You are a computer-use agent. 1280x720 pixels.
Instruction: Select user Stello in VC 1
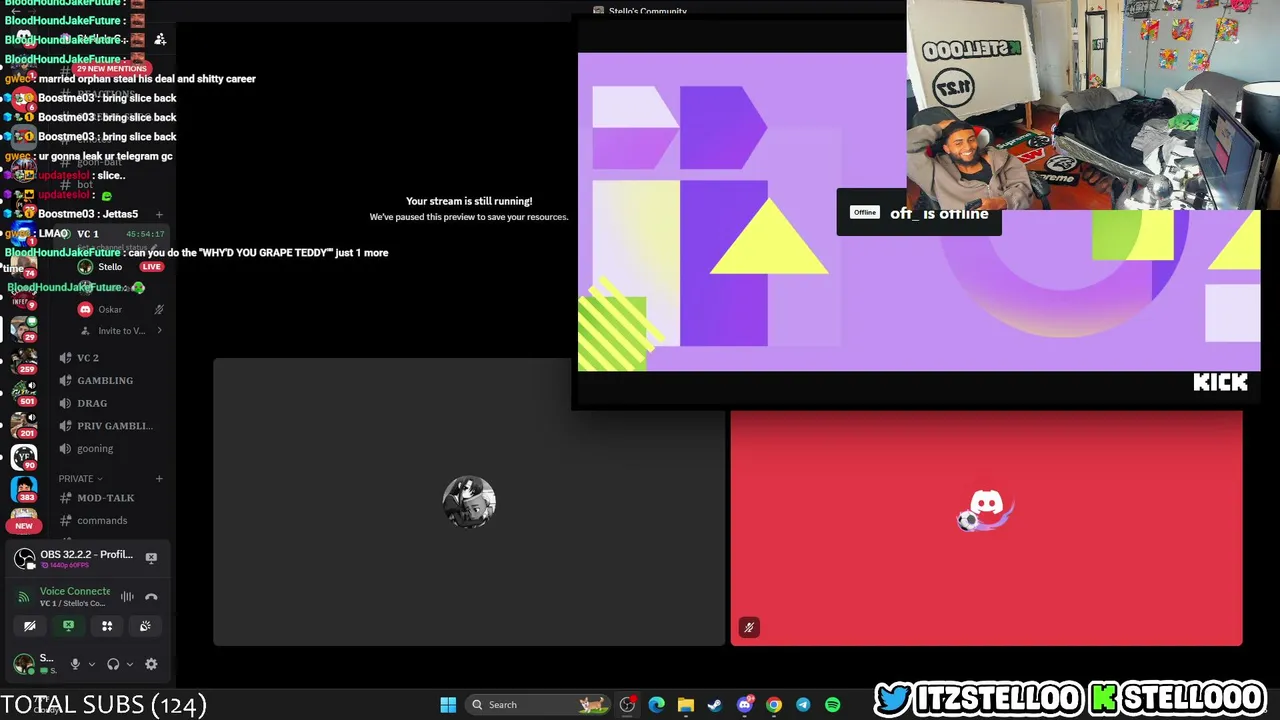(110, 267)
